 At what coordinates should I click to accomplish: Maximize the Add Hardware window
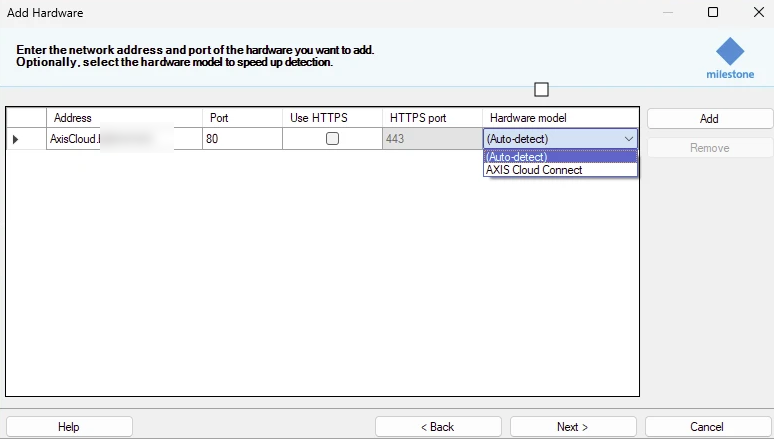coord(713,12)
